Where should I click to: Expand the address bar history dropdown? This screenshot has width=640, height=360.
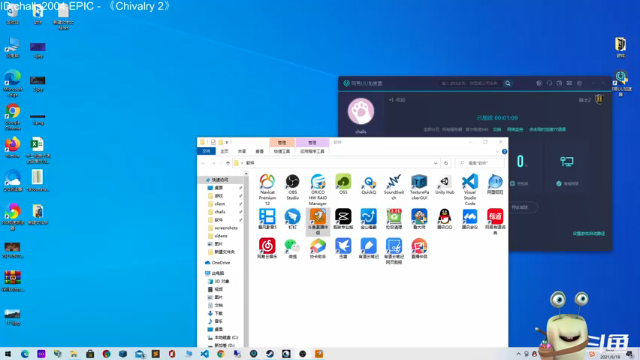tap(436, 163)
